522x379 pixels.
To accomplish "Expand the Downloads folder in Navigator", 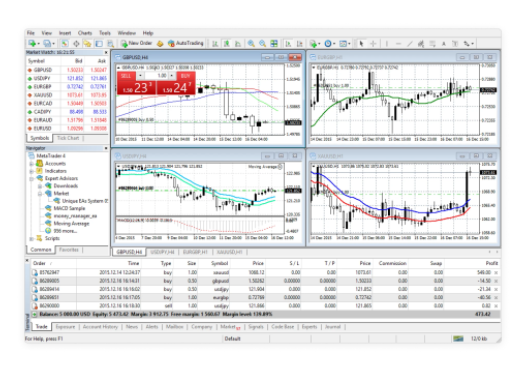I will pyautogui.click(x=40, y=186).
